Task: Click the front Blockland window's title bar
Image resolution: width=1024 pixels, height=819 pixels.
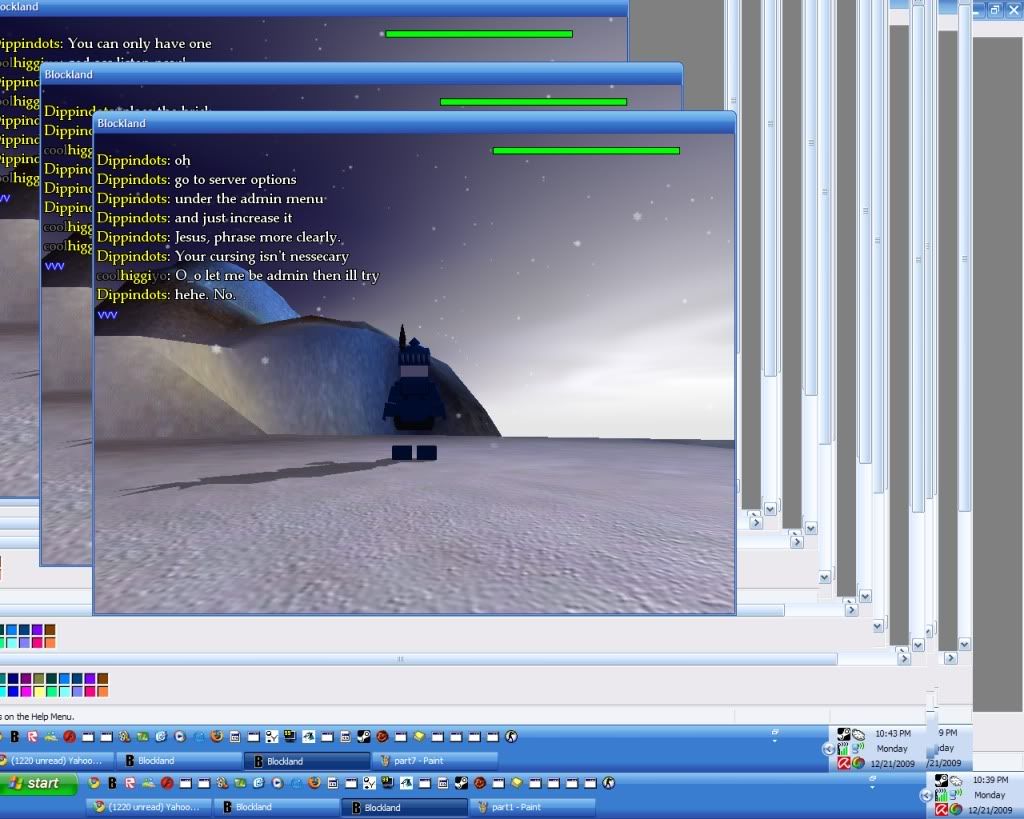Action: point(415,123)
